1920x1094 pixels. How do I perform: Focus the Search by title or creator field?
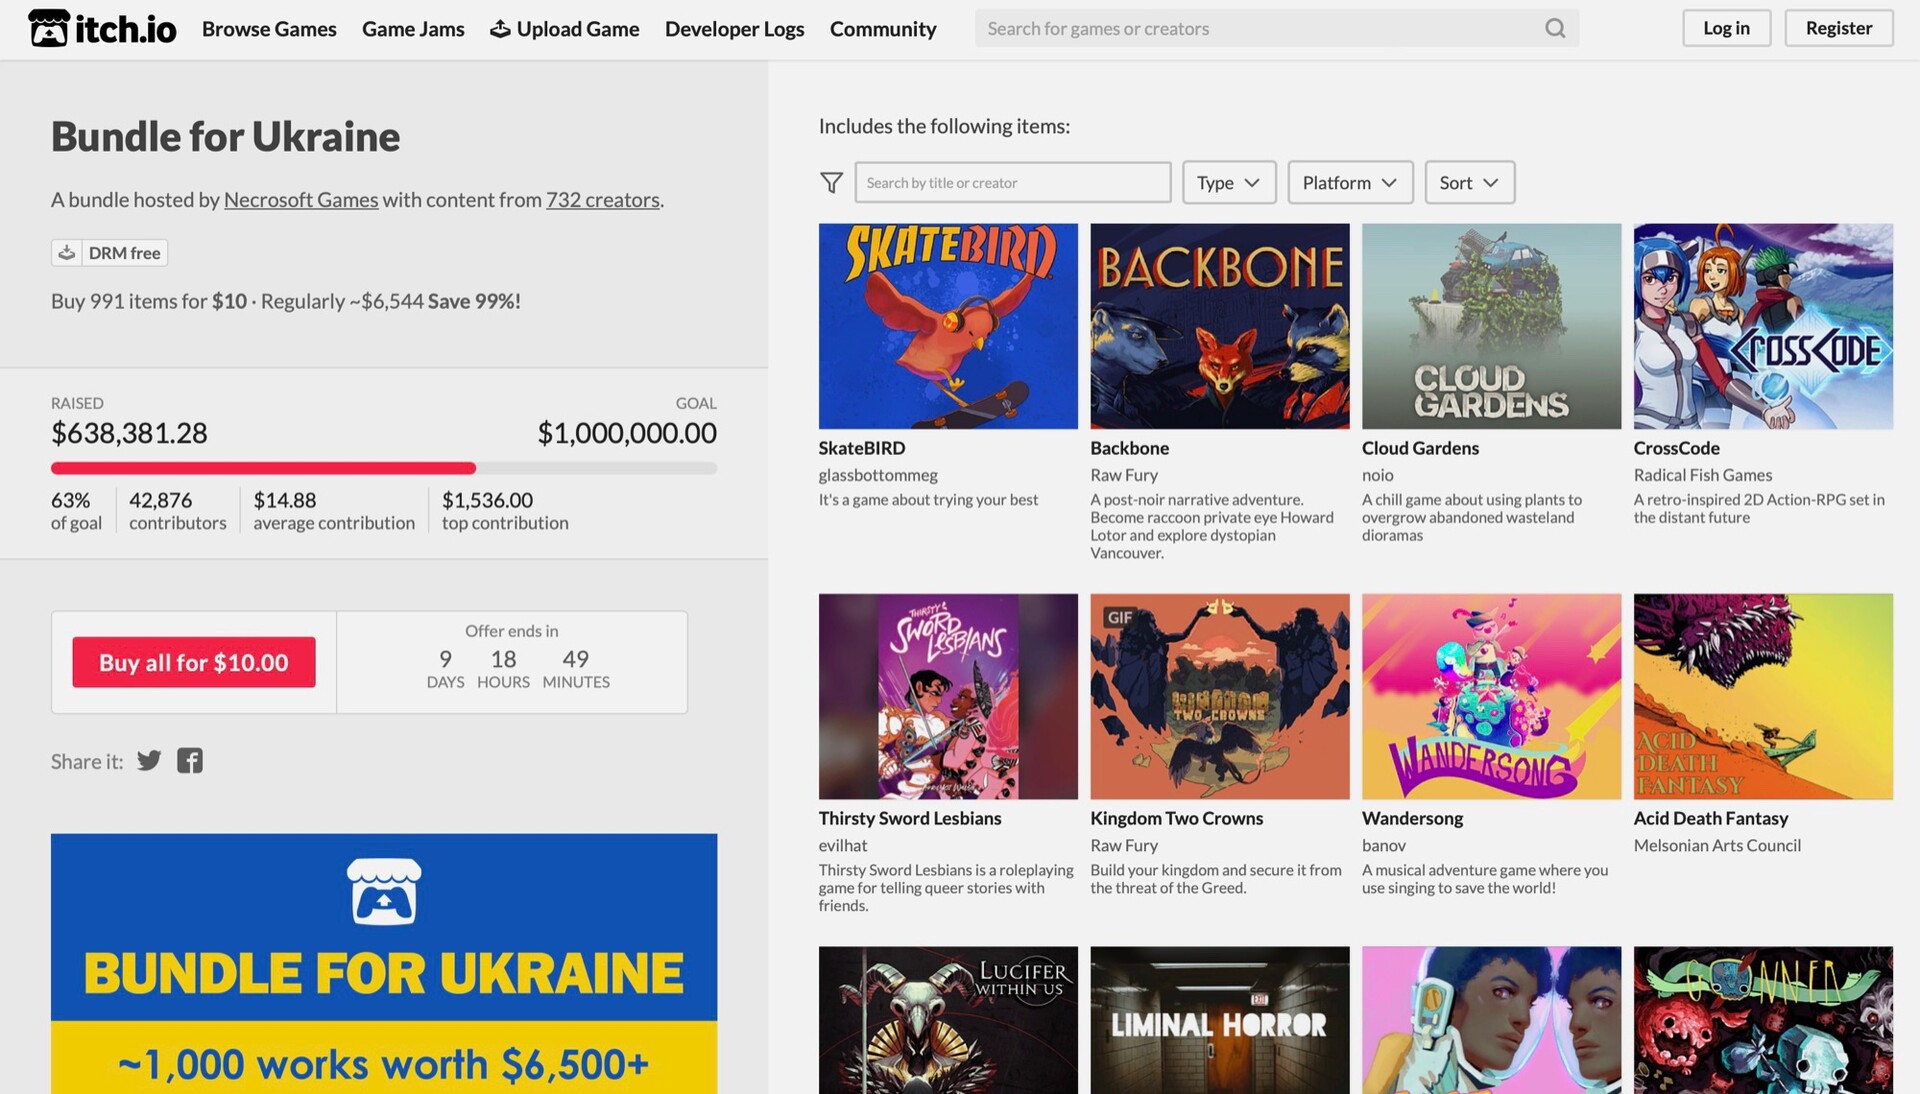1012,182
